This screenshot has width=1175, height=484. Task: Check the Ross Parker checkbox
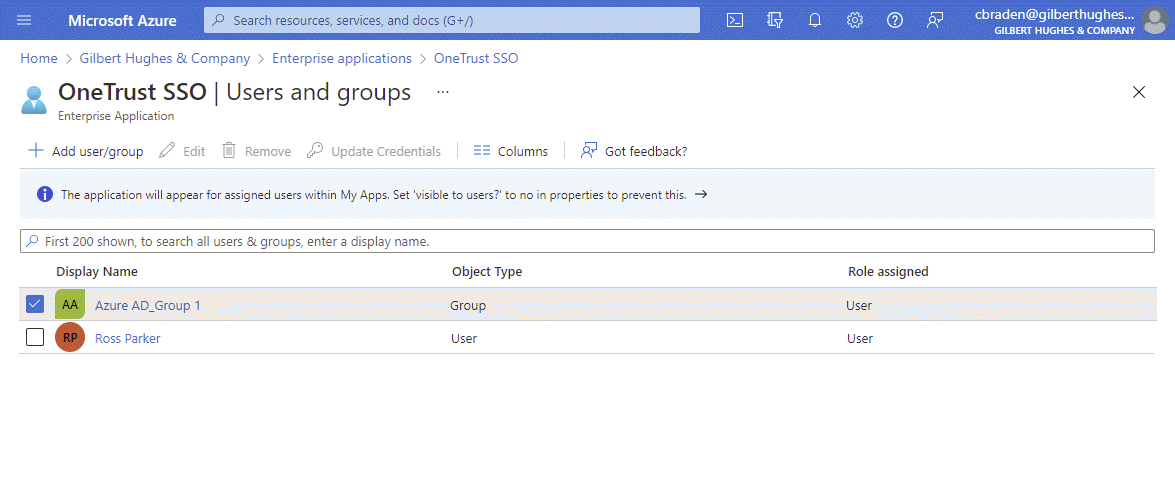point(35,338)
